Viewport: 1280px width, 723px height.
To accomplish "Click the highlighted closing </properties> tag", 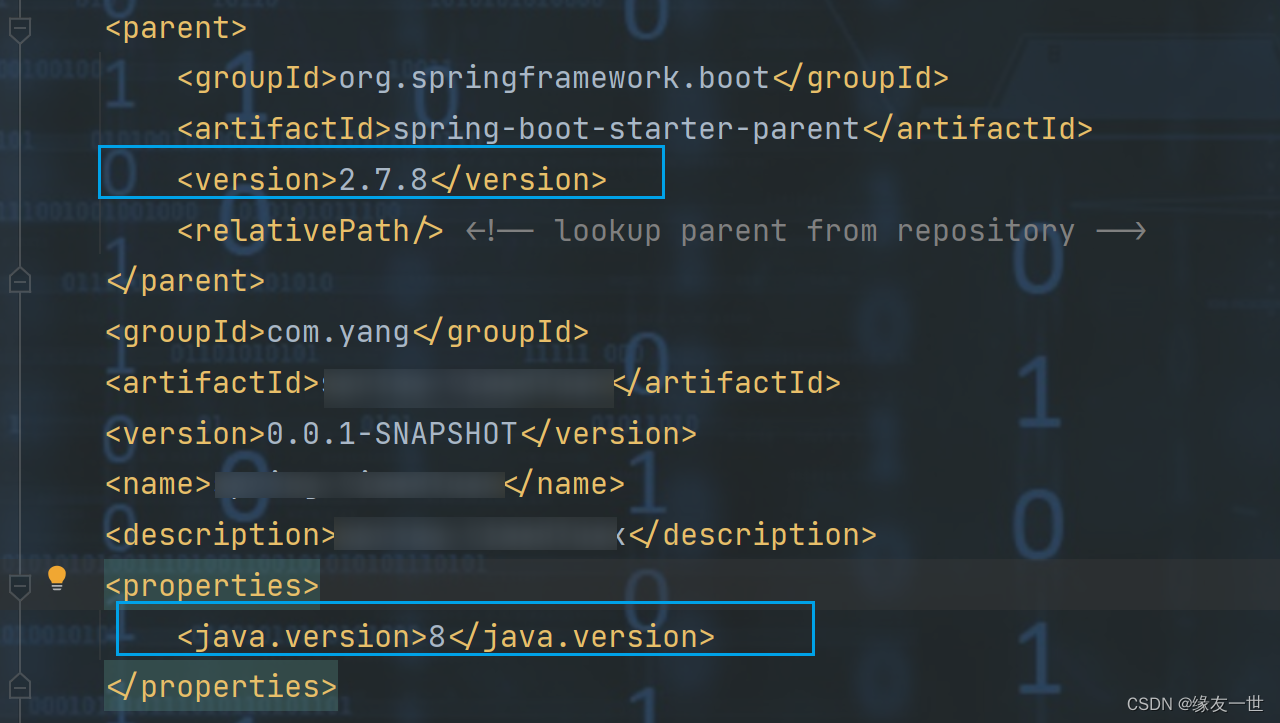I will [x=221, y=687].
